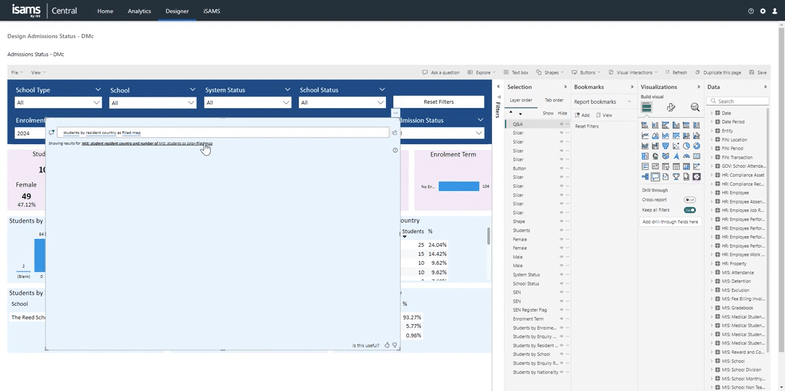Click the Reset Filters button

click(439, 102)
